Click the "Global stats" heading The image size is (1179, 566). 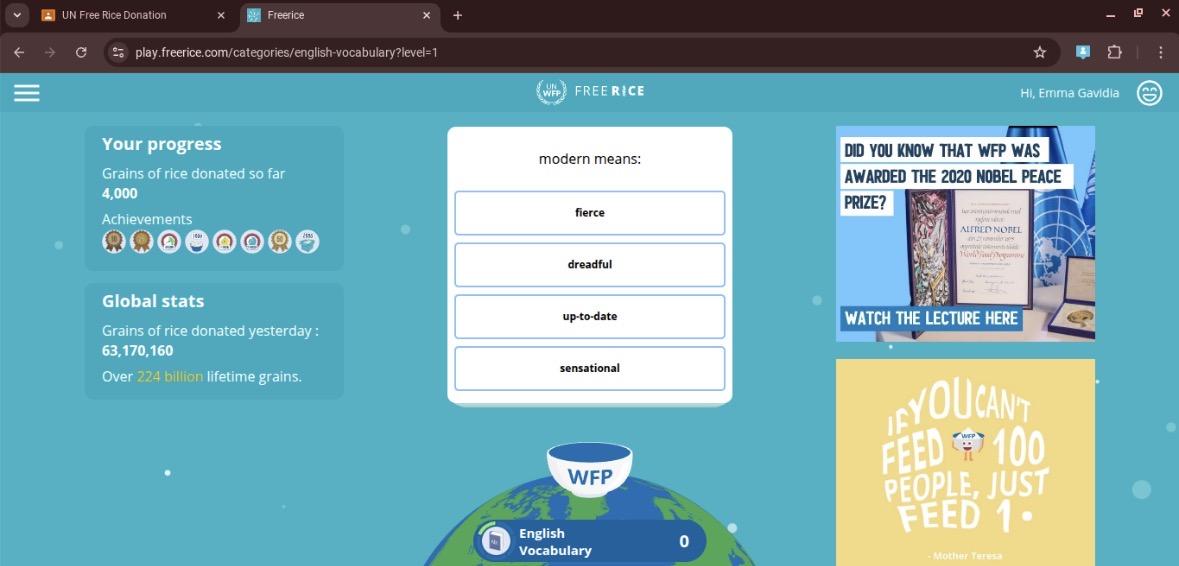click(x=153, y=301)
